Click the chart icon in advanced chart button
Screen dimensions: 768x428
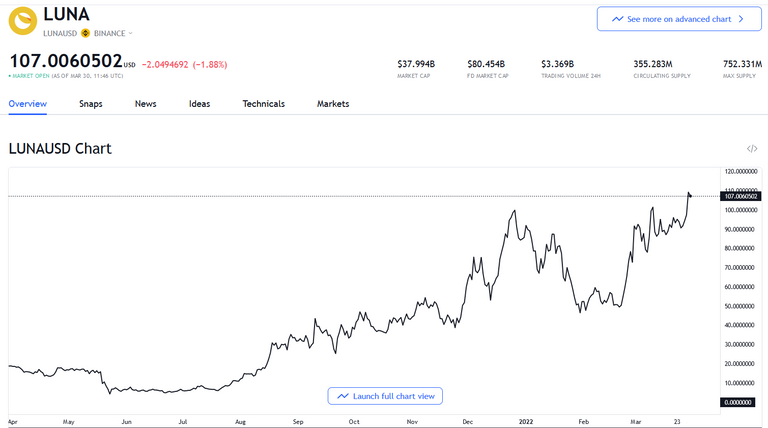(618, 19)
